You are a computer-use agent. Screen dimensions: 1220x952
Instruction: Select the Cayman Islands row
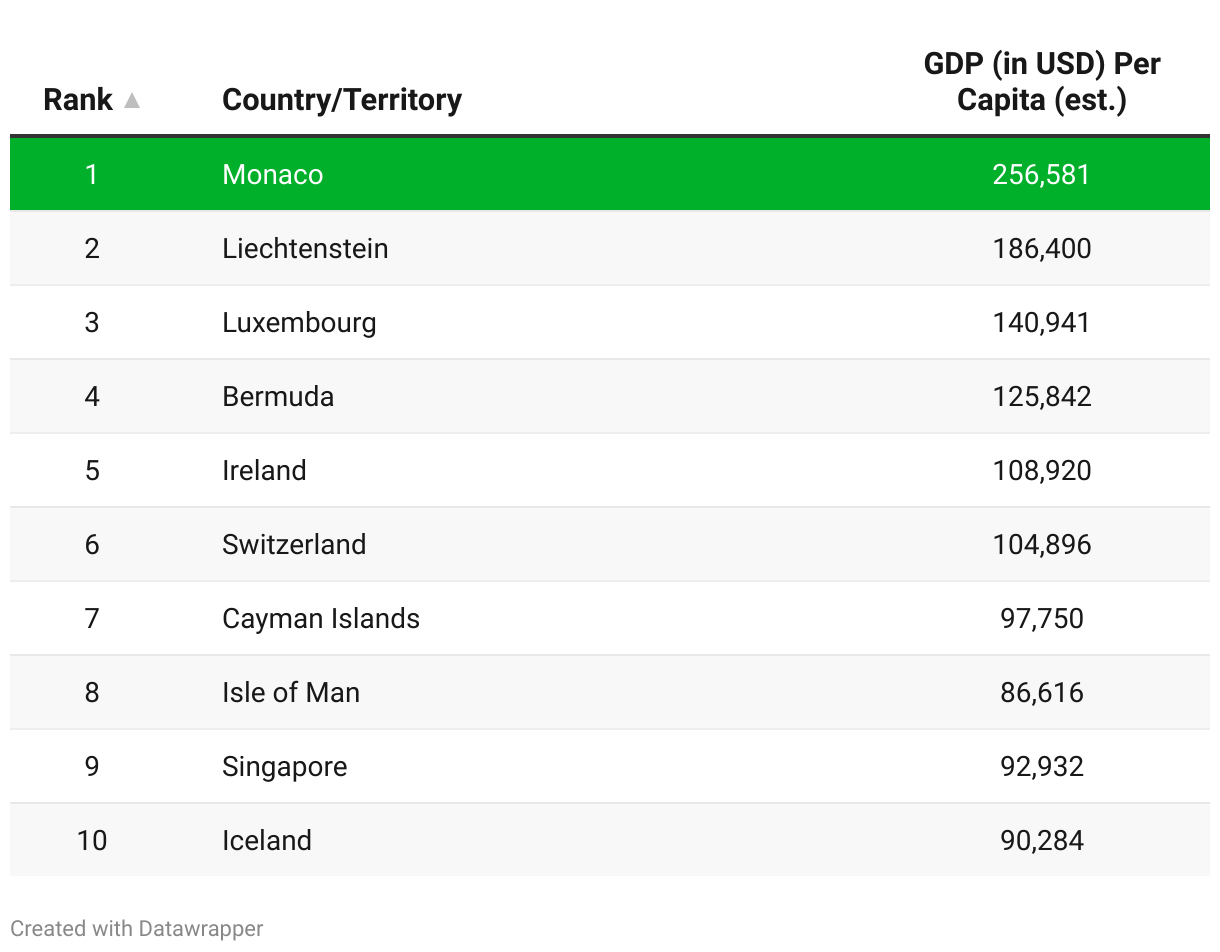pyautogui.click(x=609, y=618)
